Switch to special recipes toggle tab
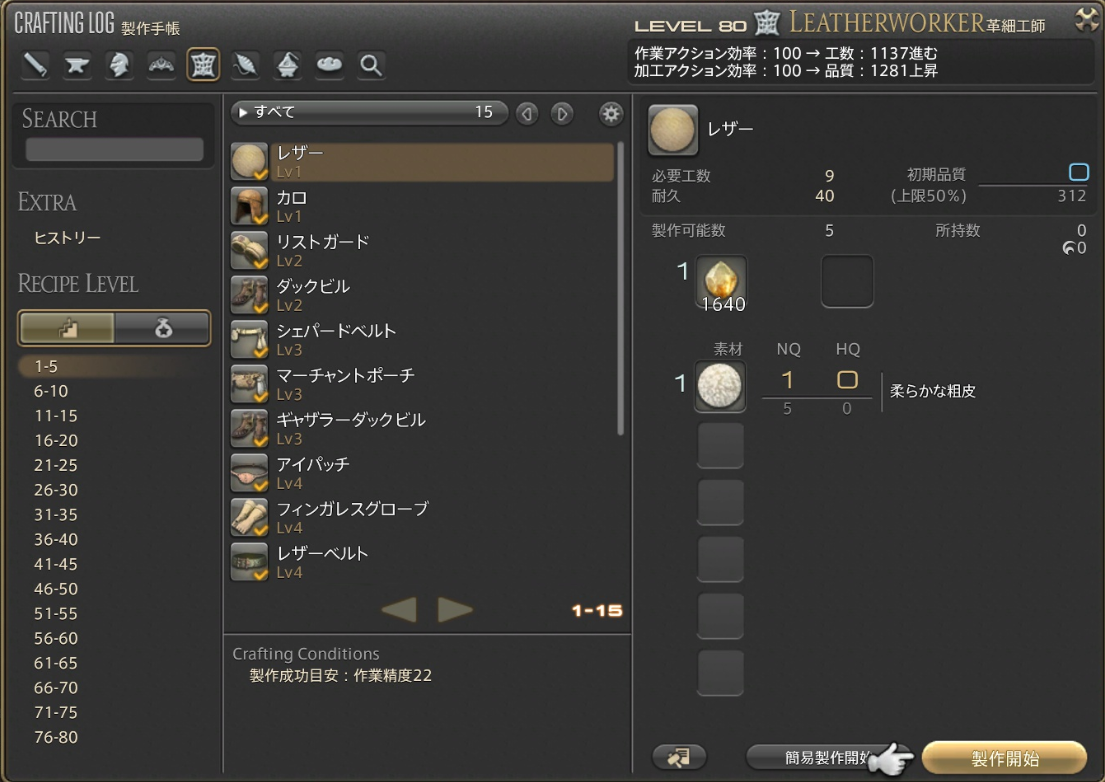The image size is (1105, 782). [162, 327]
